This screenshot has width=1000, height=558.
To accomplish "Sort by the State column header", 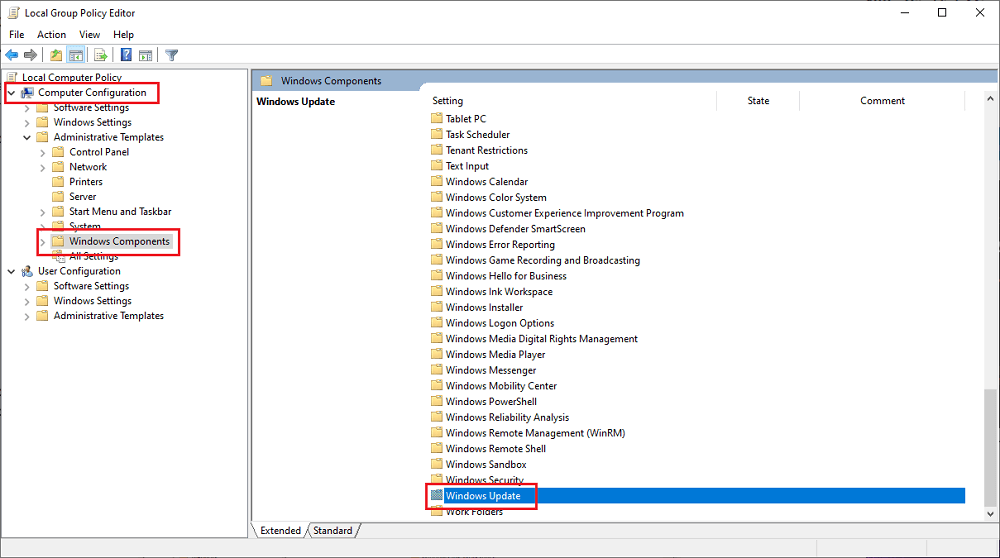I will [758, 101].
